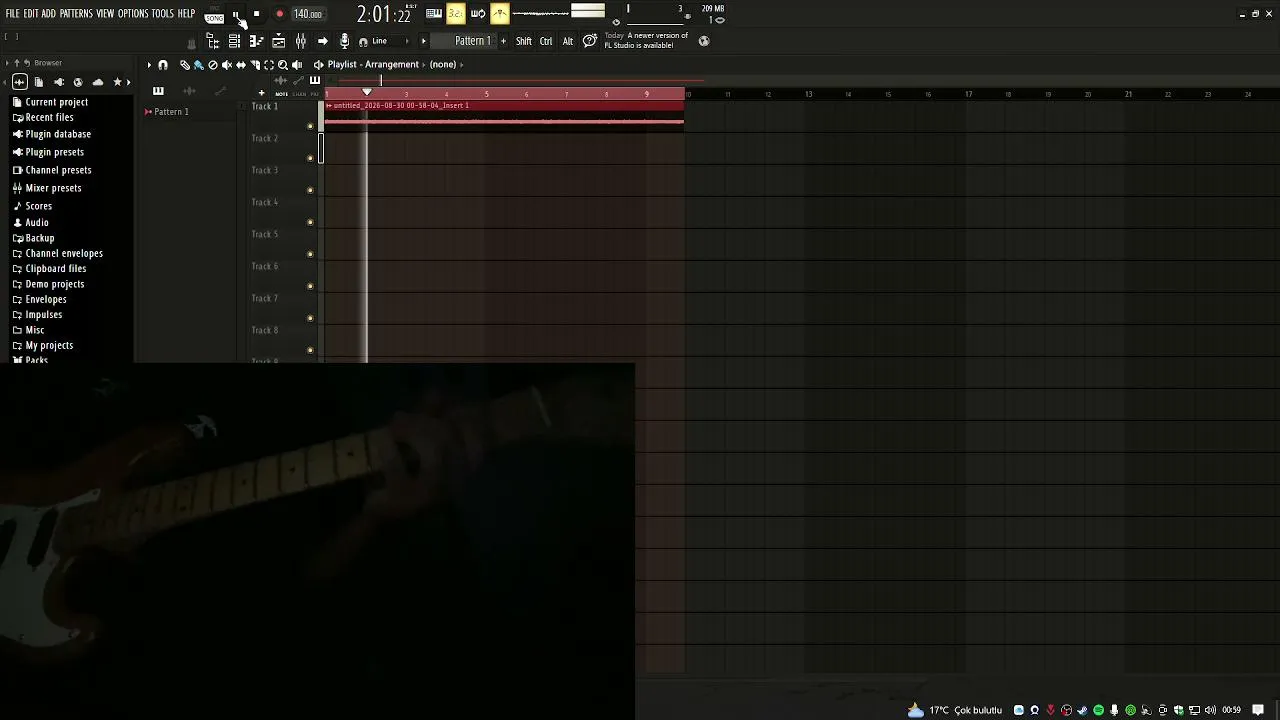Toggle the 3-2-1 countdown before recording
Viewport: 1280px width, 720px height.
(x=456, y=14)
